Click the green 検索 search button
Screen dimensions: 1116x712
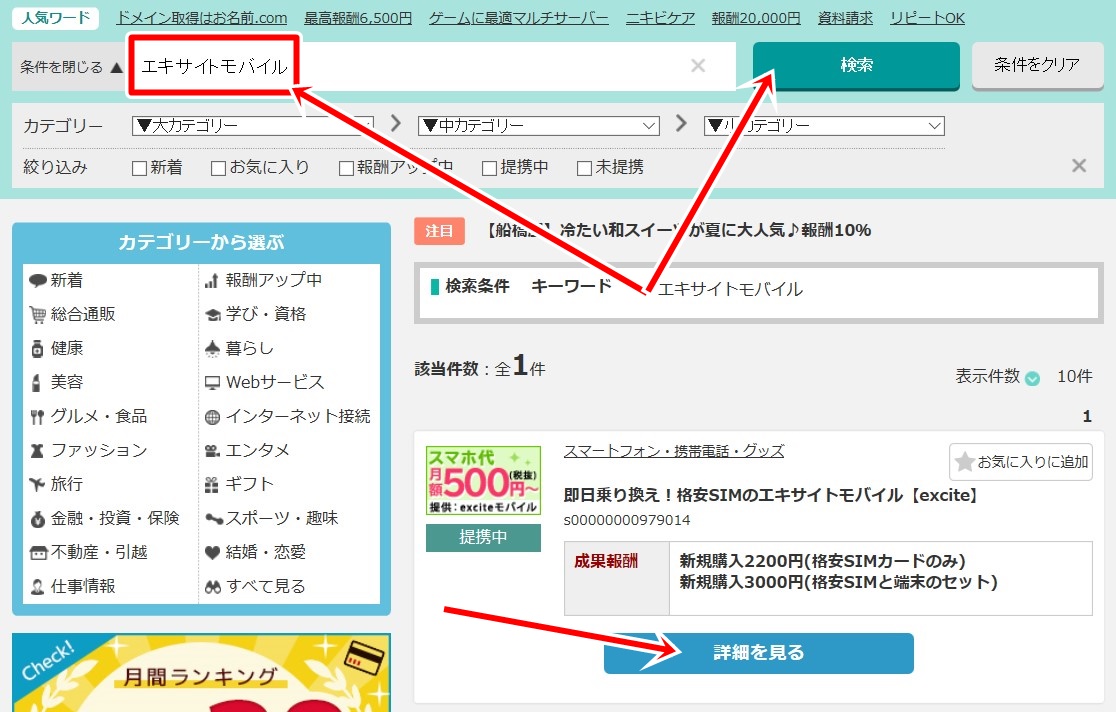(x=856, y=66)
